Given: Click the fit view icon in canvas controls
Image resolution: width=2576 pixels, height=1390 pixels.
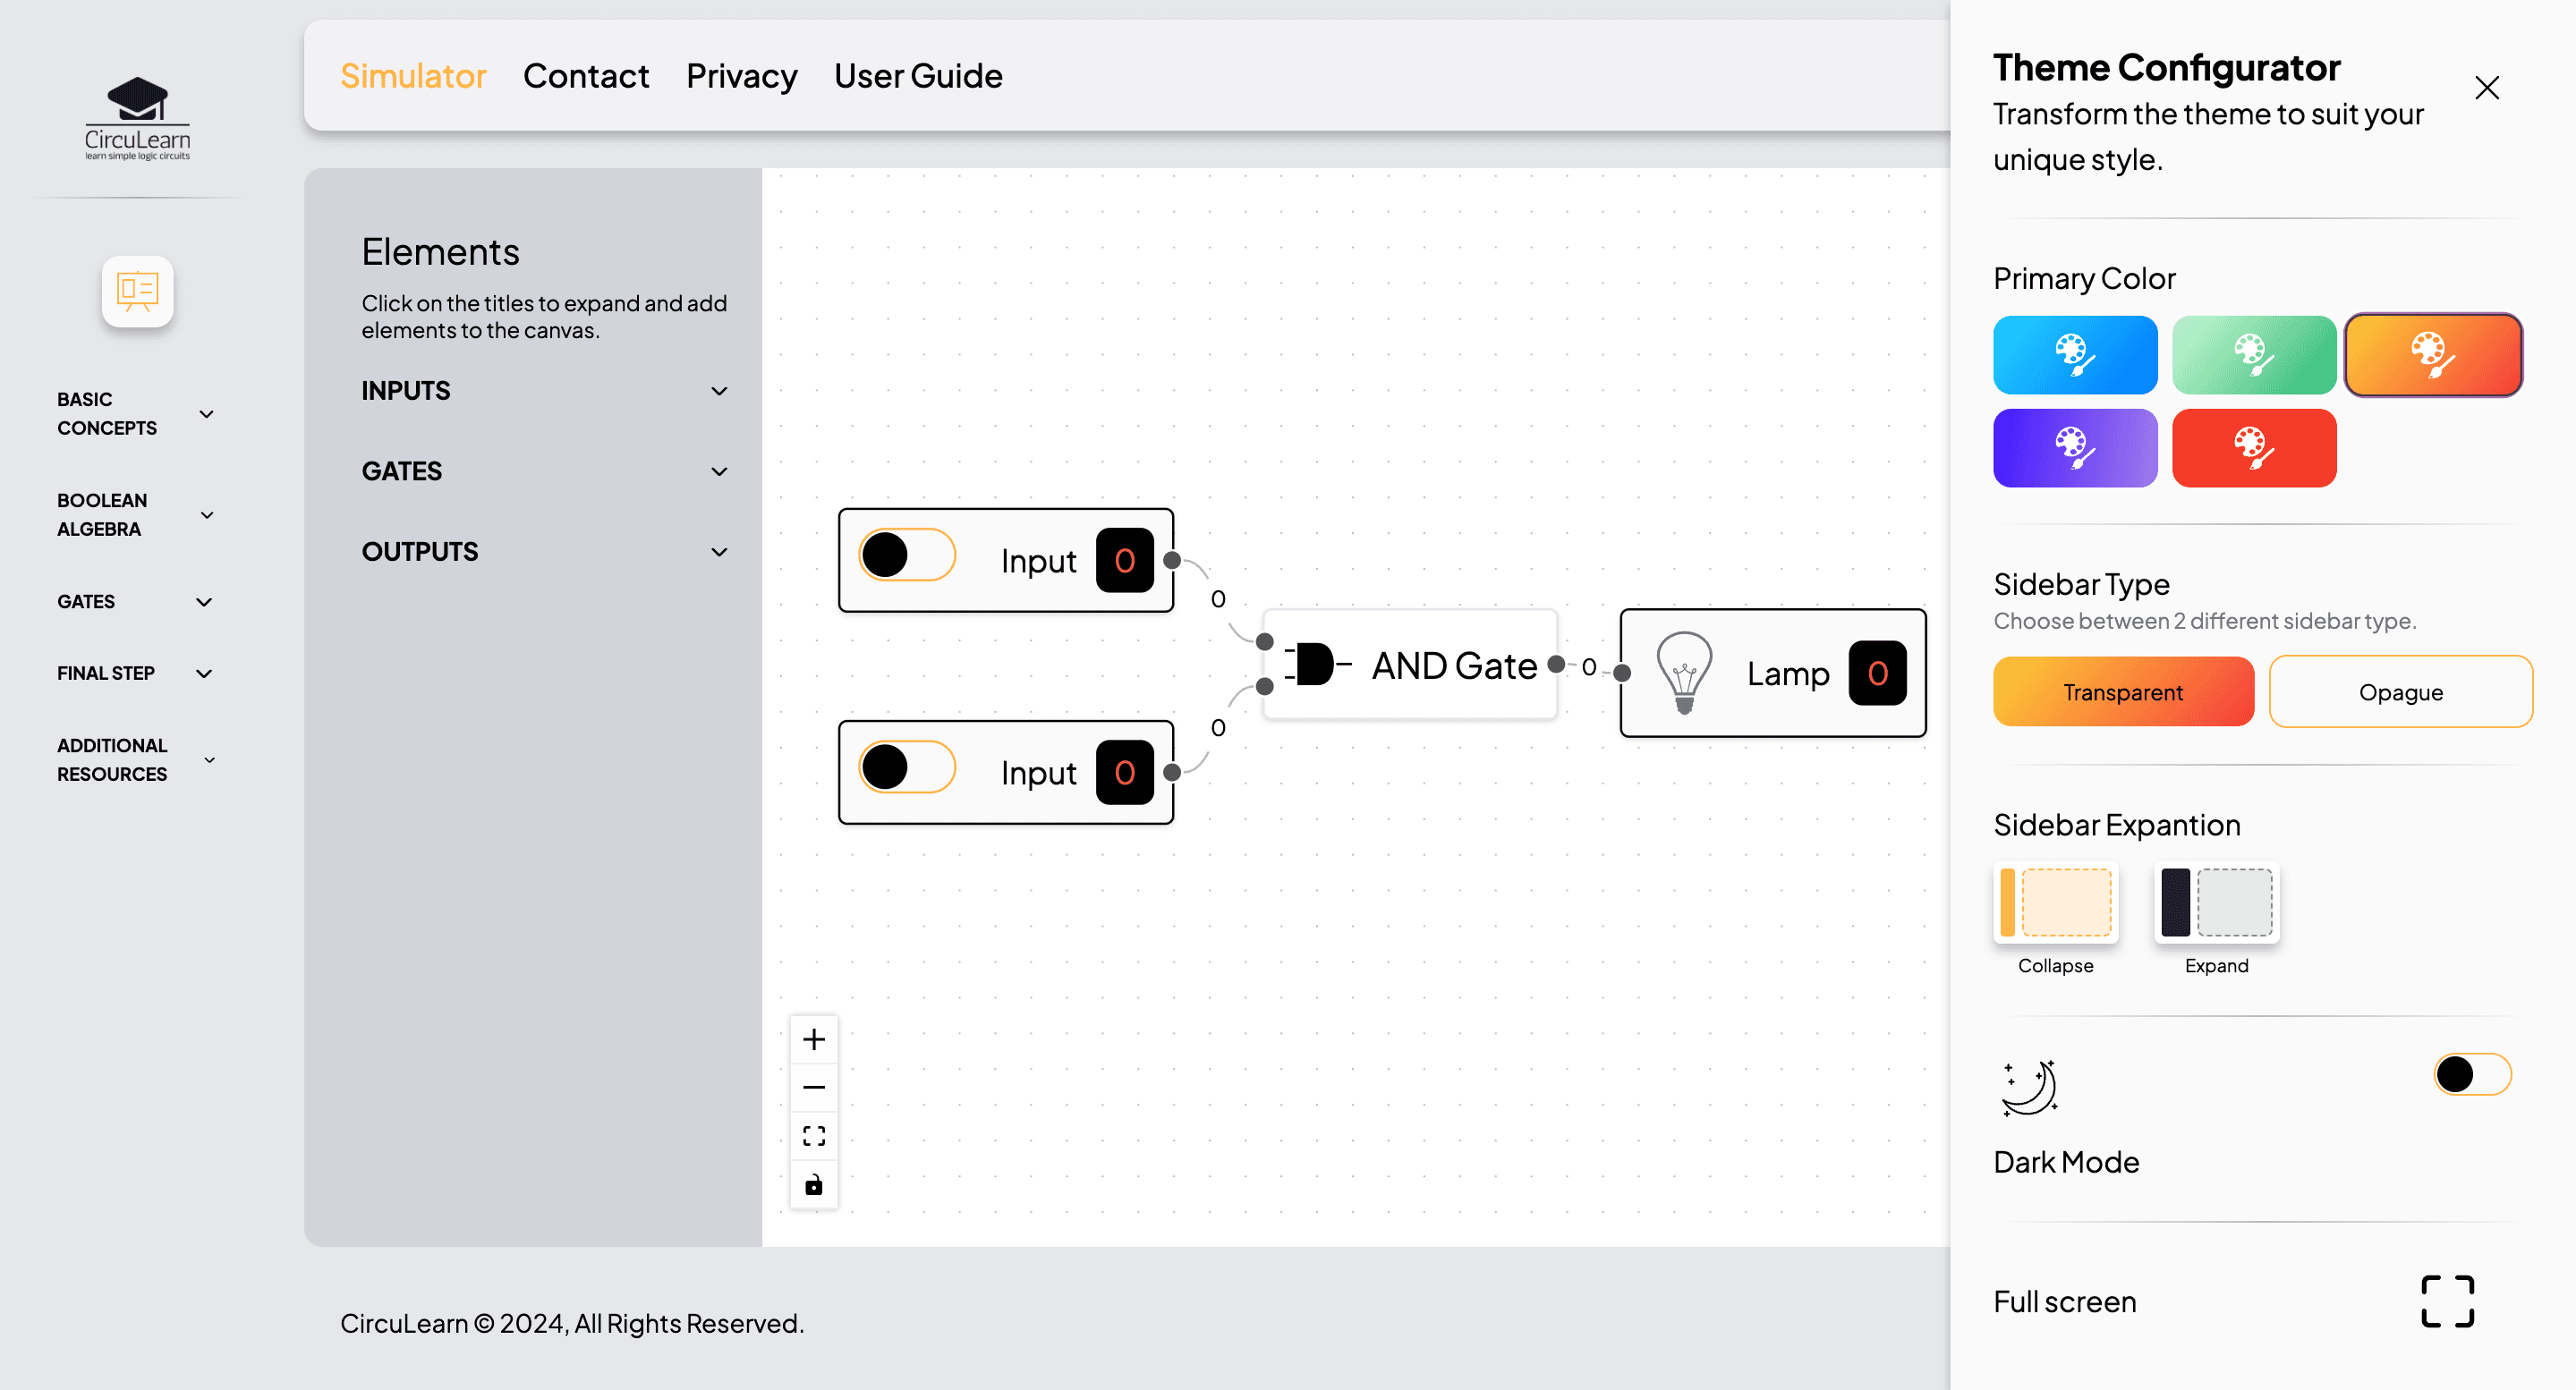Looking at the screenshot, I should [x=814, y=1136].
